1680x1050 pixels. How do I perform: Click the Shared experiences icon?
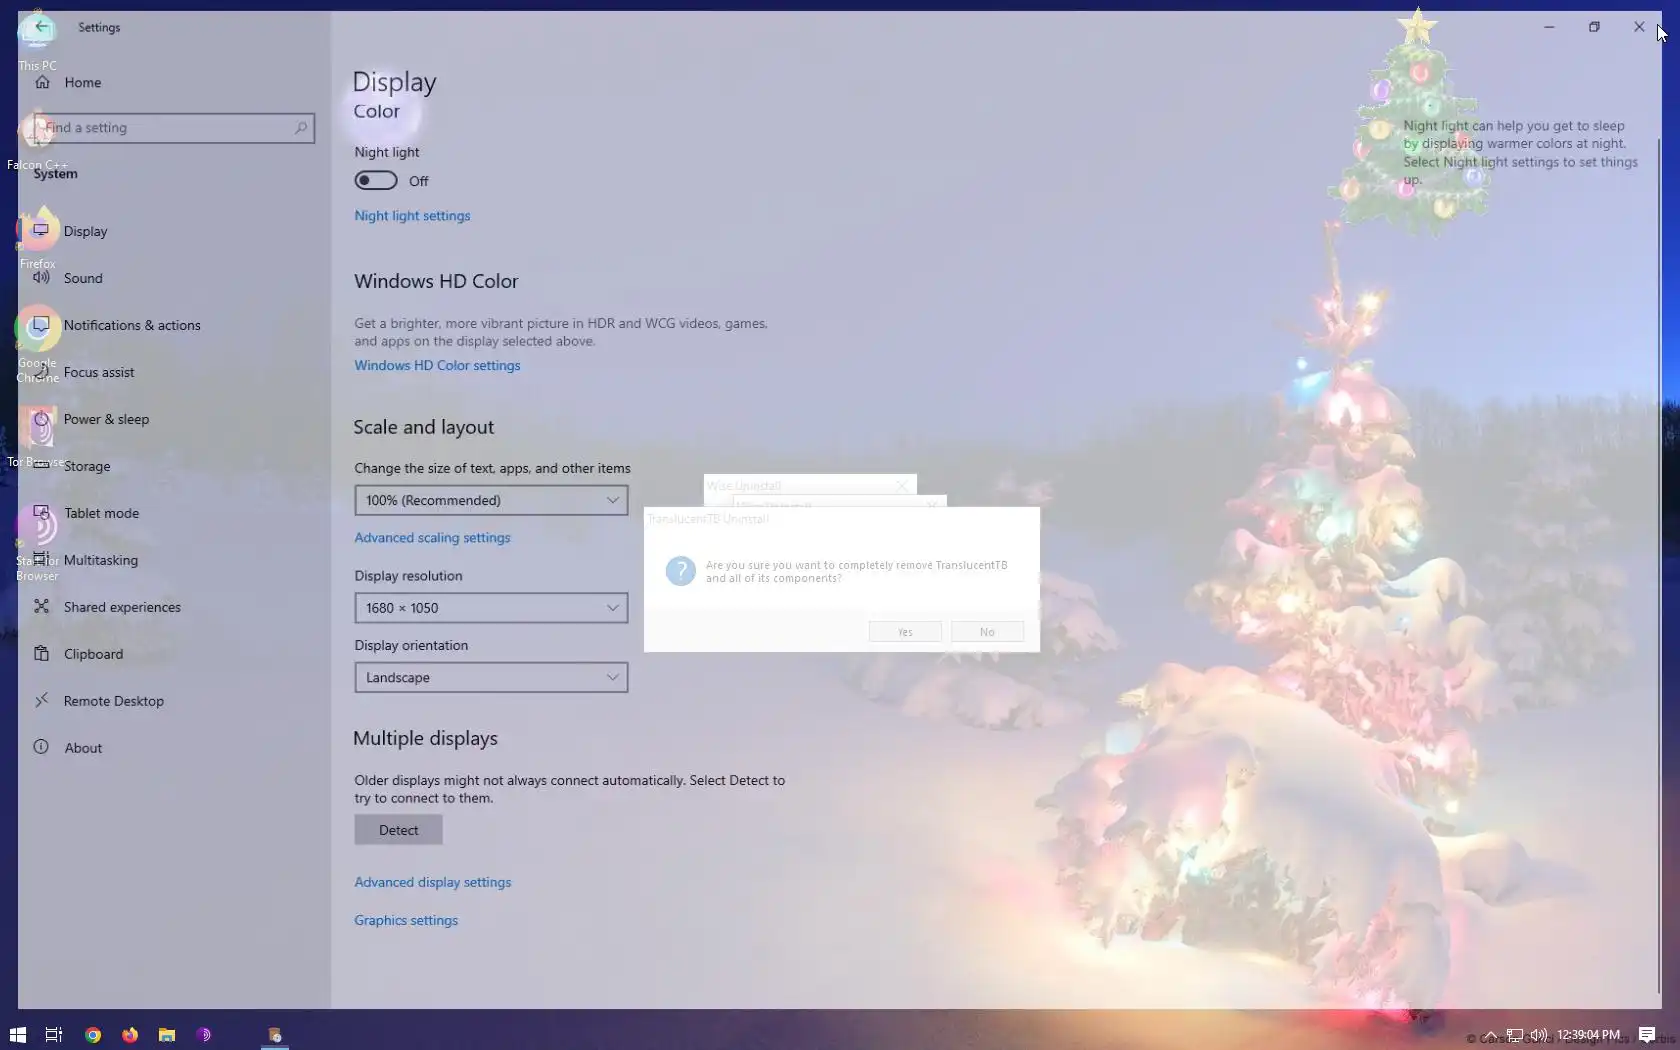pyautogui.click(x=41, y=606)
